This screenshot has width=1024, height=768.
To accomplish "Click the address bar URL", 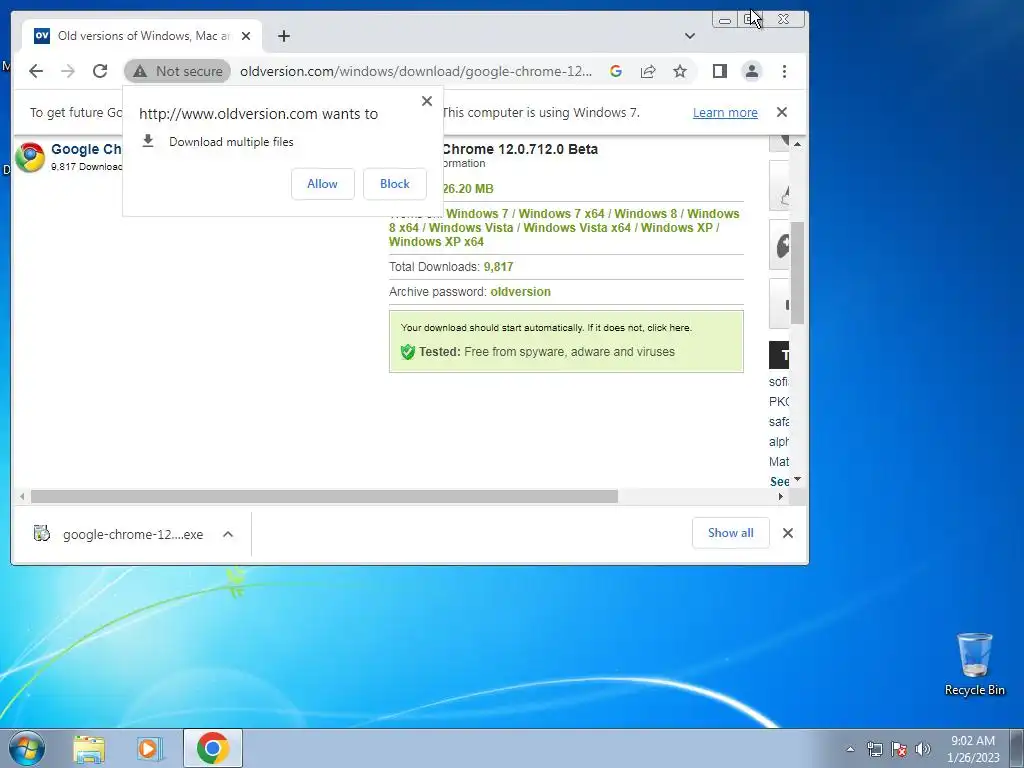I will [x=416, y=71].
